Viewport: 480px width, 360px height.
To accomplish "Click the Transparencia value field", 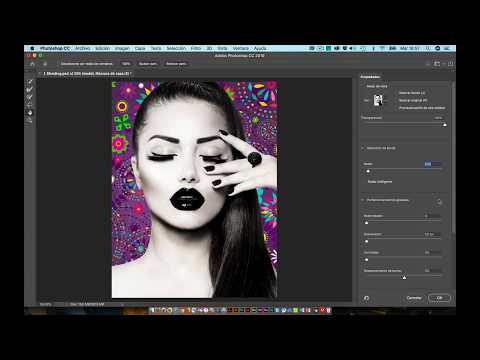I will coord(438,118).
